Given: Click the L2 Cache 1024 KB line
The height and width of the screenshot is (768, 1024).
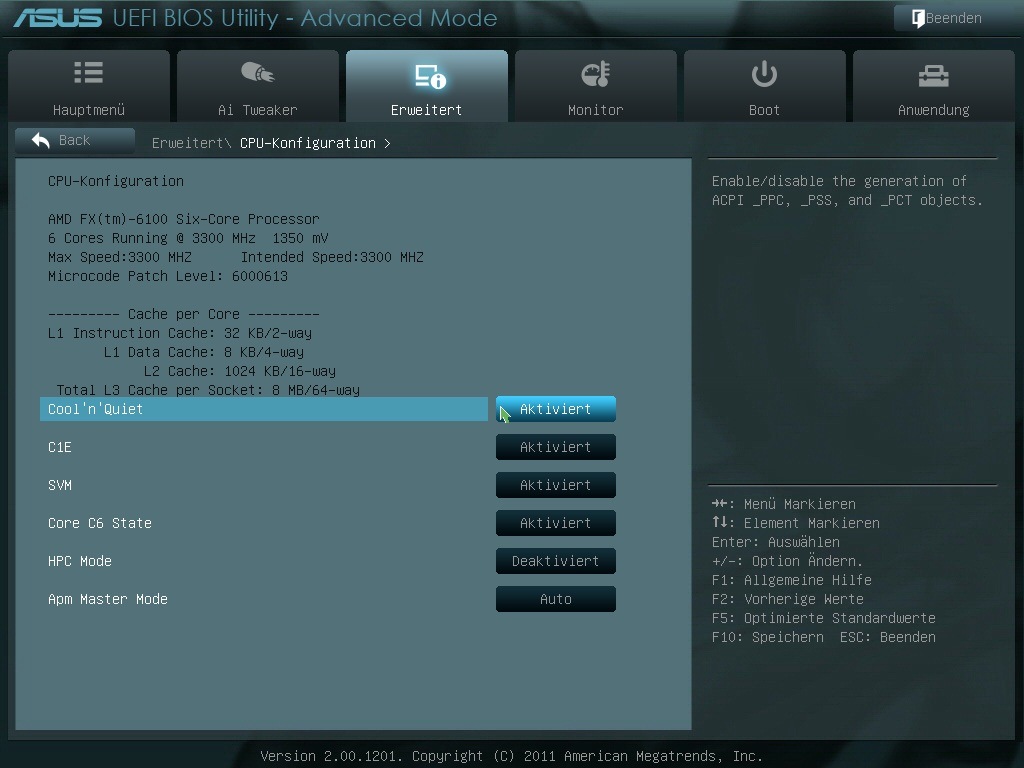Looking at the screenshot, I should (x=240, y=371).
